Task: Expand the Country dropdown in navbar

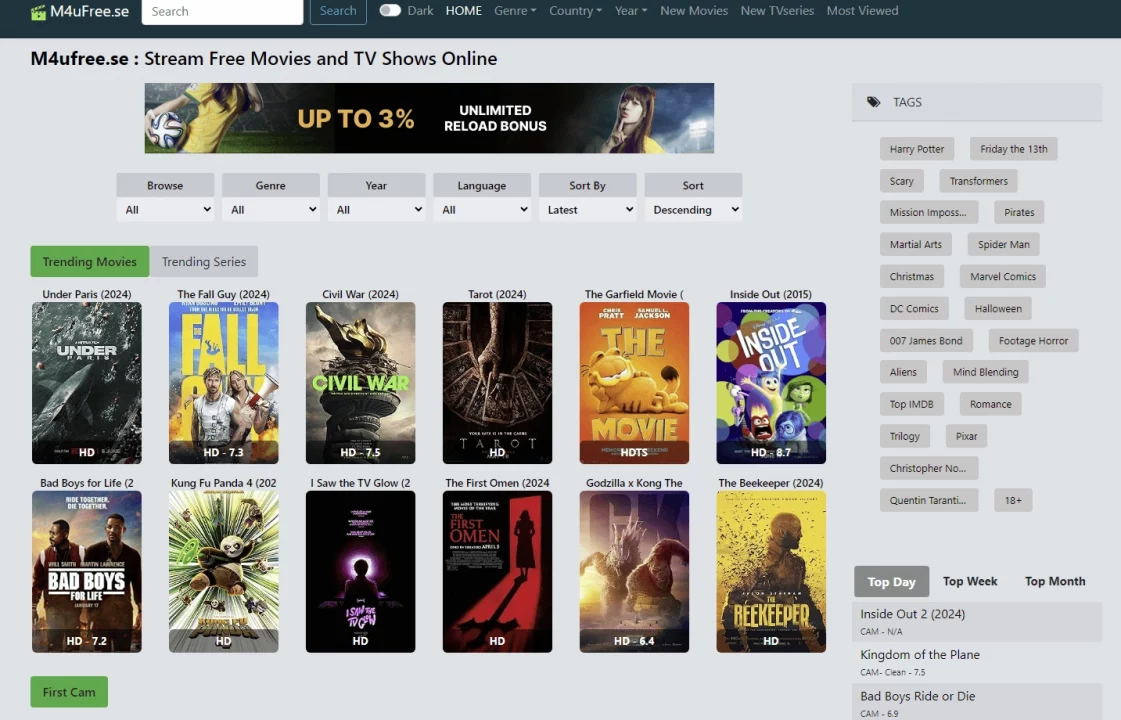Action: point(575,11)
